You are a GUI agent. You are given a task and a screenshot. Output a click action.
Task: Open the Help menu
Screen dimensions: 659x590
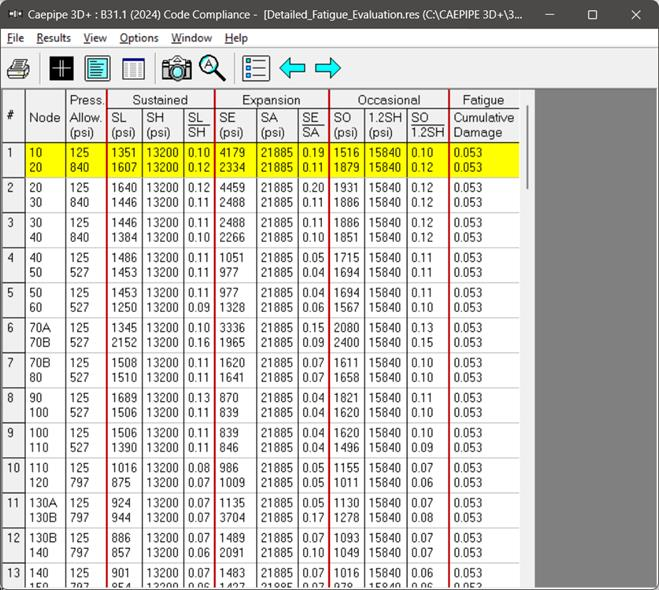point(236,38)
